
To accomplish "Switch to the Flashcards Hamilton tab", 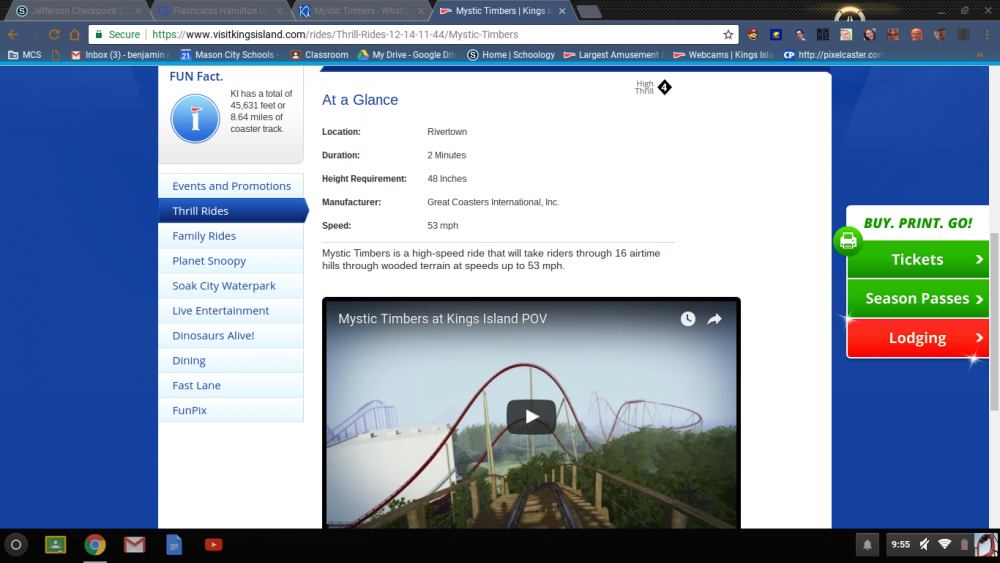I will [219, 11].
